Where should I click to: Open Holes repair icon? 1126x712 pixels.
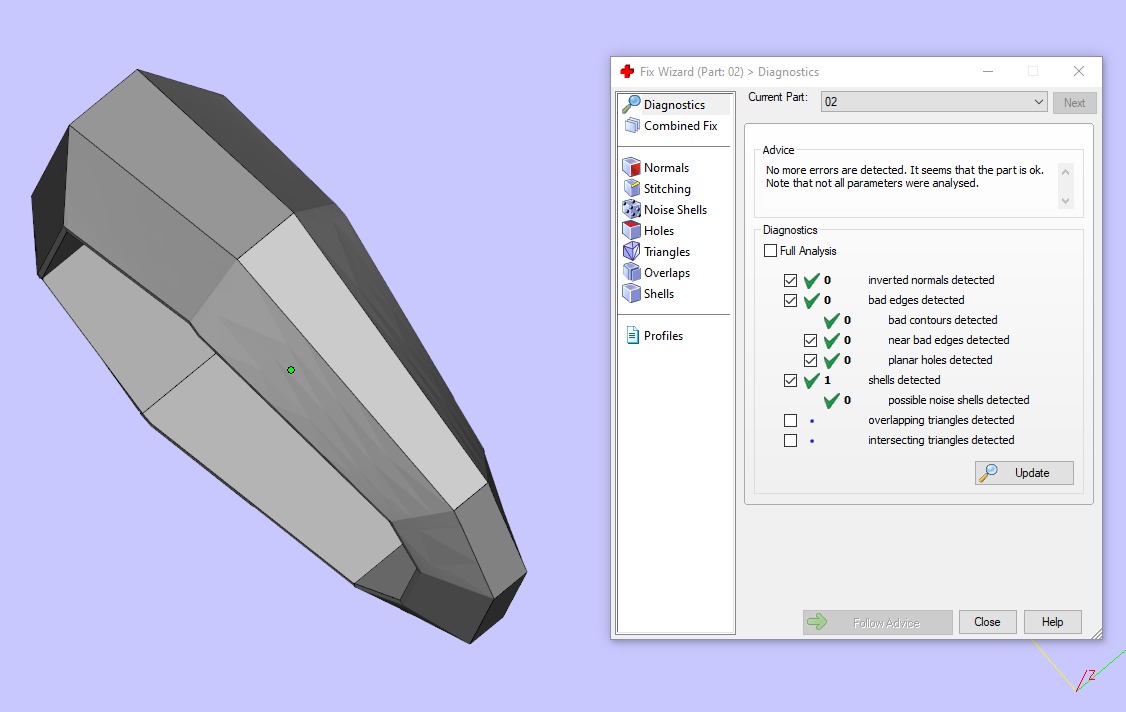click(x=631, y=230)
